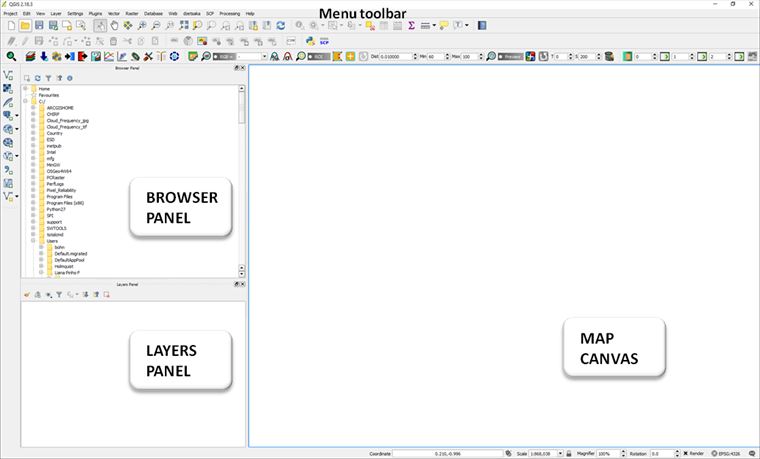The height and width of the screenshot is (459, 760).
Task: Expand the Home folder in Browser
Action: (25, 89)
